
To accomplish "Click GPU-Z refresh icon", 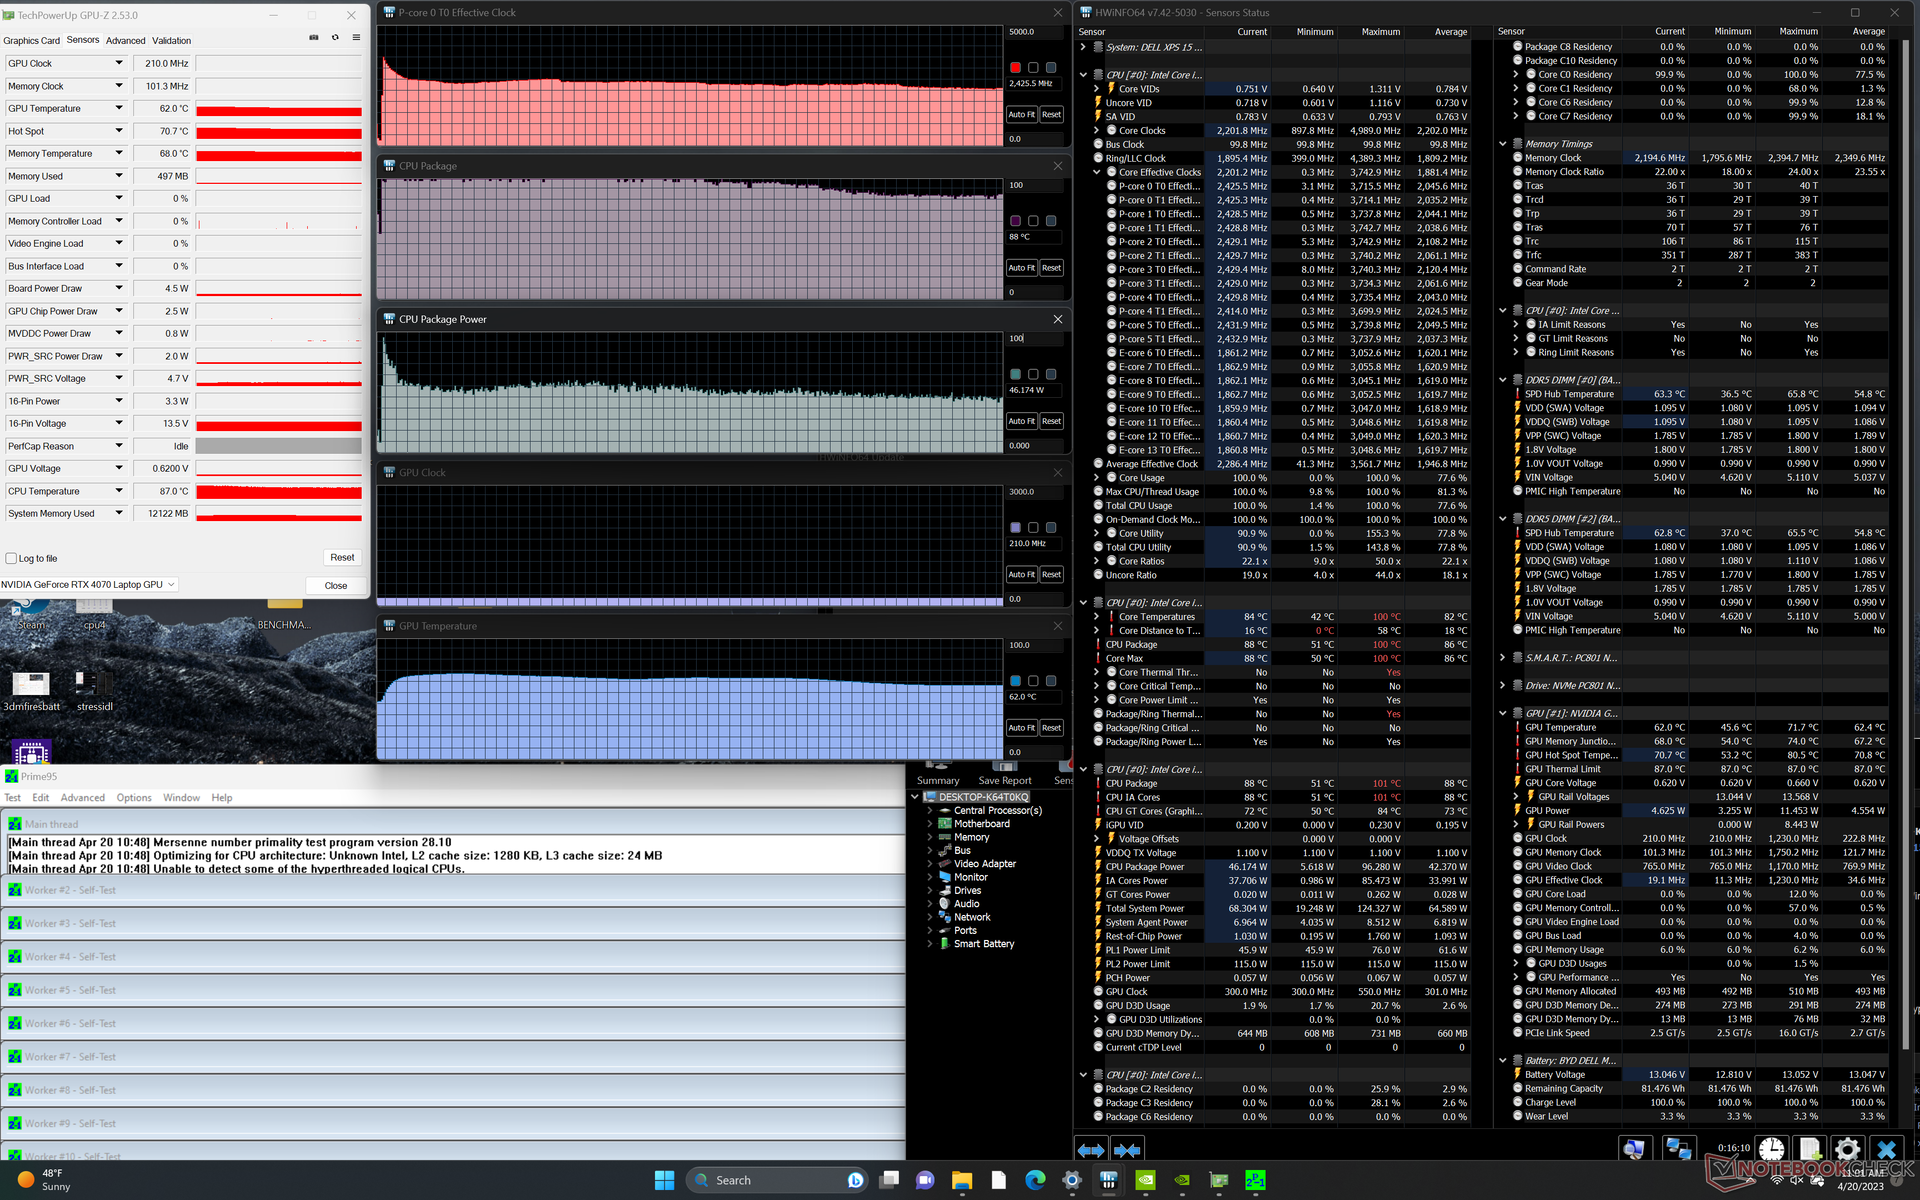I will pos(335,38).
